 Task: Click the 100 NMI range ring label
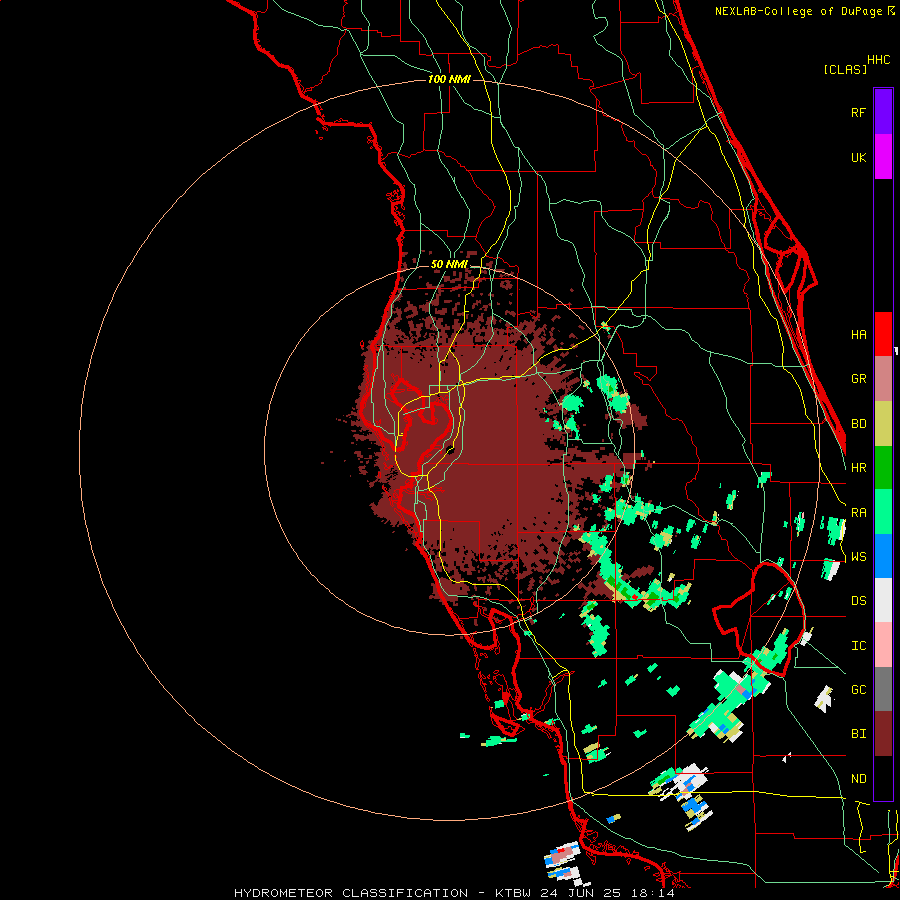coord(449,79)
